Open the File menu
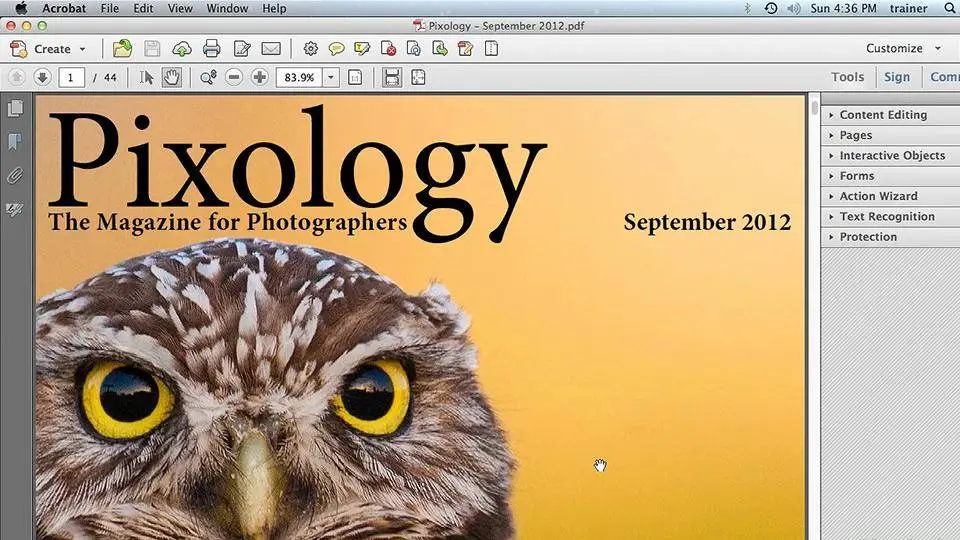 pos(110,9)
